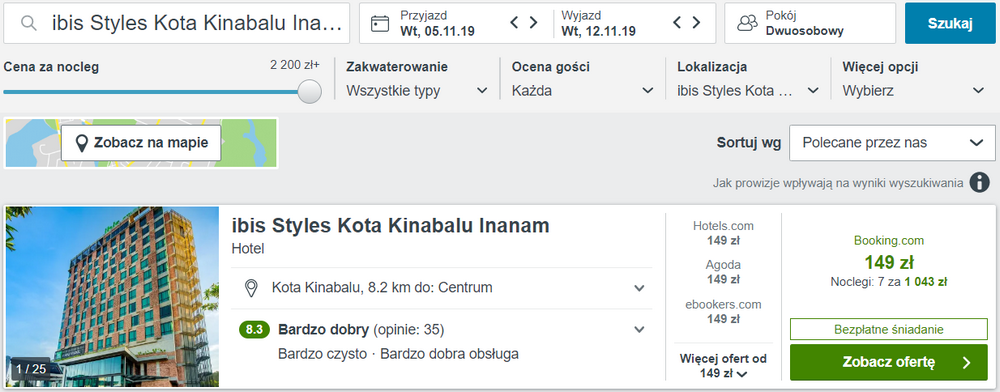Click the guests room type icon

point(747,24)
